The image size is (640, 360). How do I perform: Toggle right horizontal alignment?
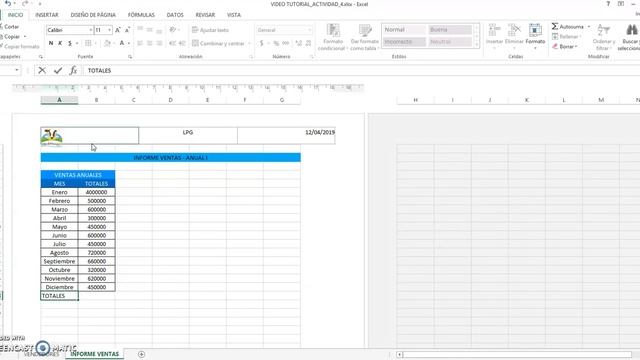click(x=159, y=43)
